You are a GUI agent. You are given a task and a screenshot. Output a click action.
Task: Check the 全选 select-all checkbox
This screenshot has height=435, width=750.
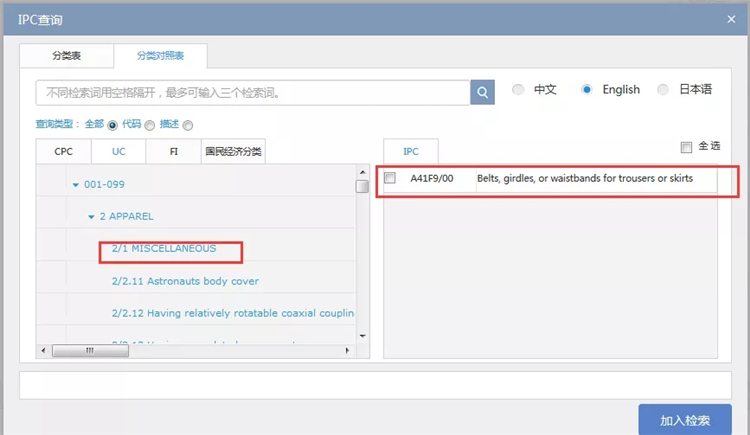[686, 147]
